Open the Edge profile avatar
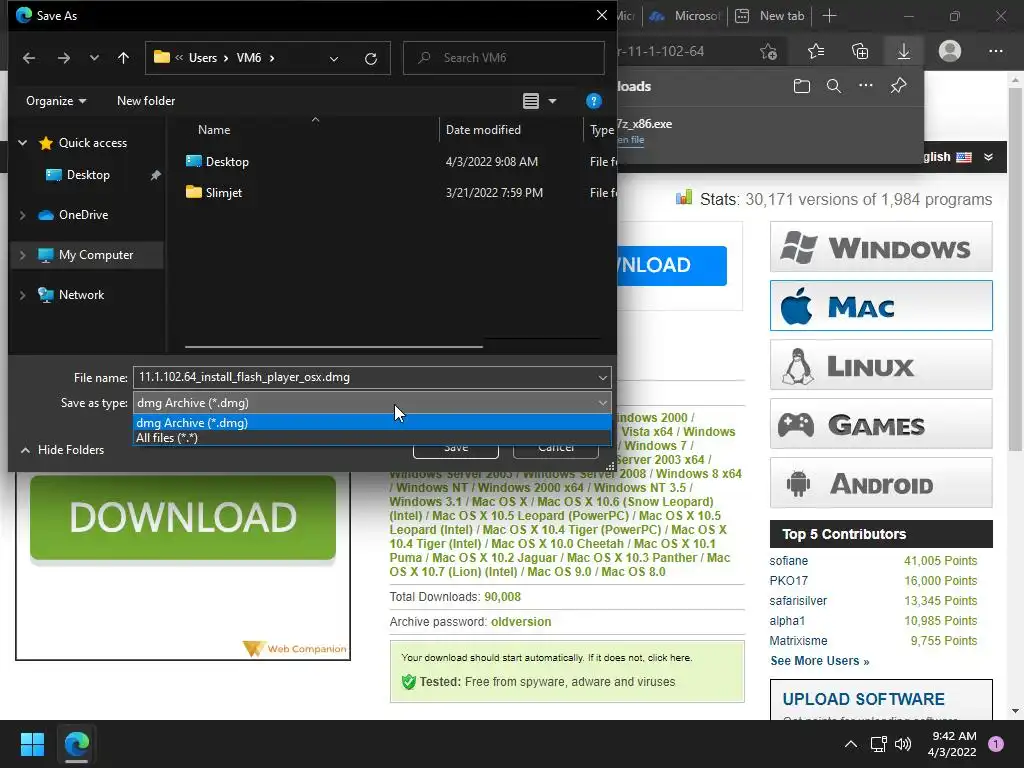The height and width of the screenshot is (768, 1024). pos(950,51)
